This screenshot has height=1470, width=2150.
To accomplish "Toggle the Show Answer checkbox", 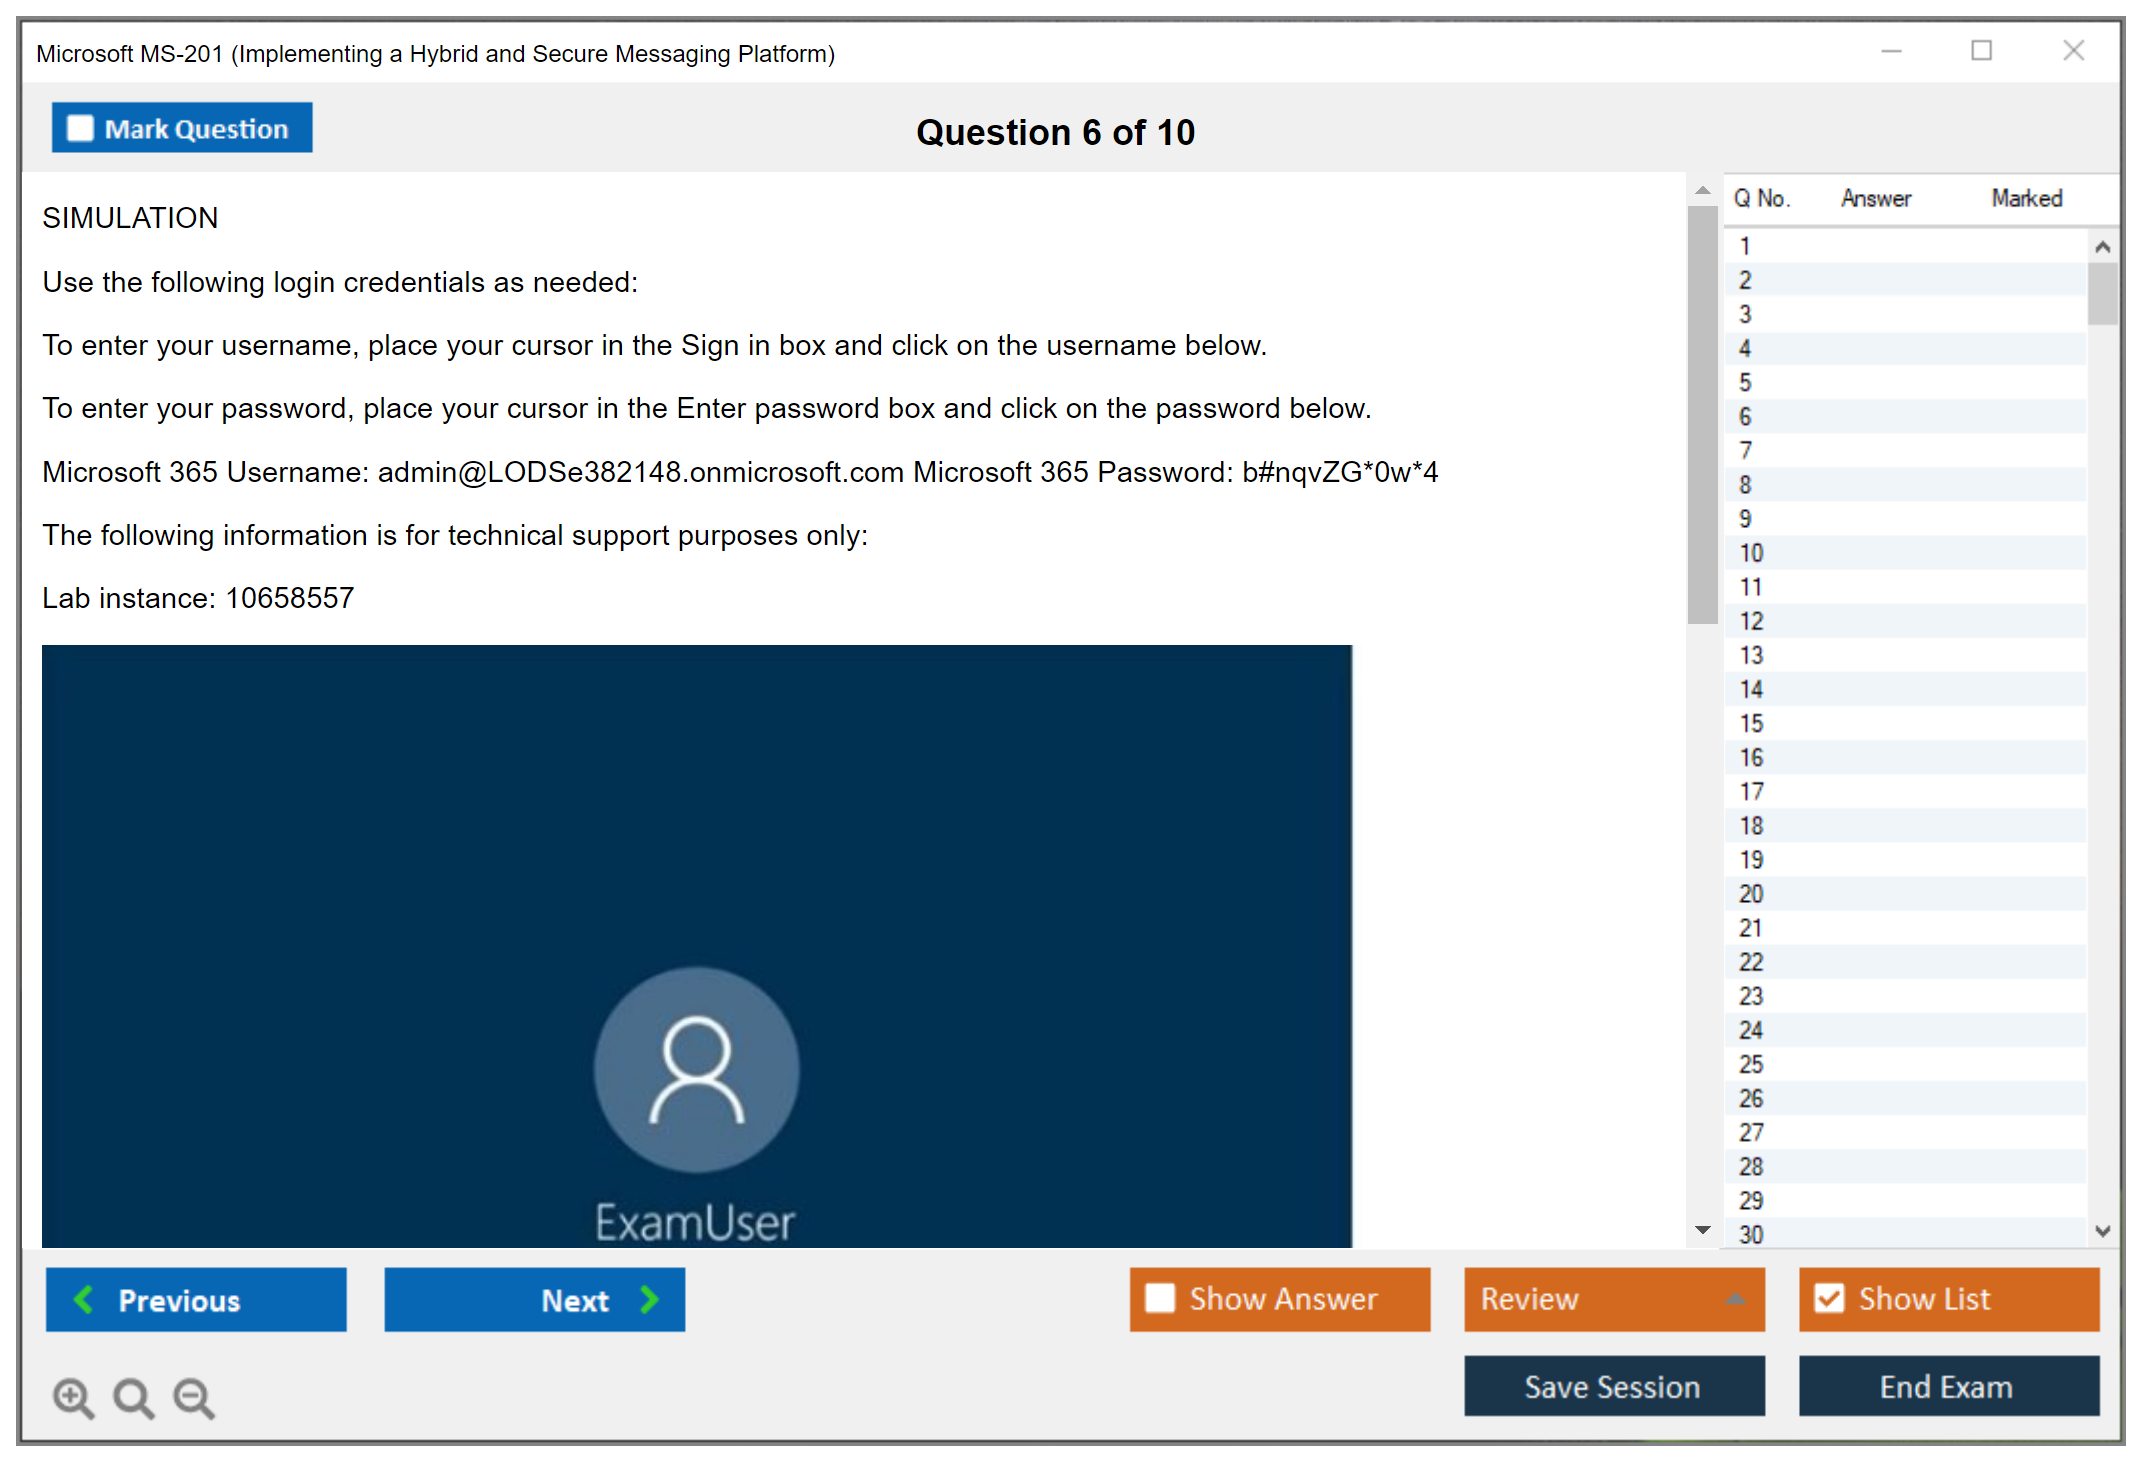I will 1160,1298.
